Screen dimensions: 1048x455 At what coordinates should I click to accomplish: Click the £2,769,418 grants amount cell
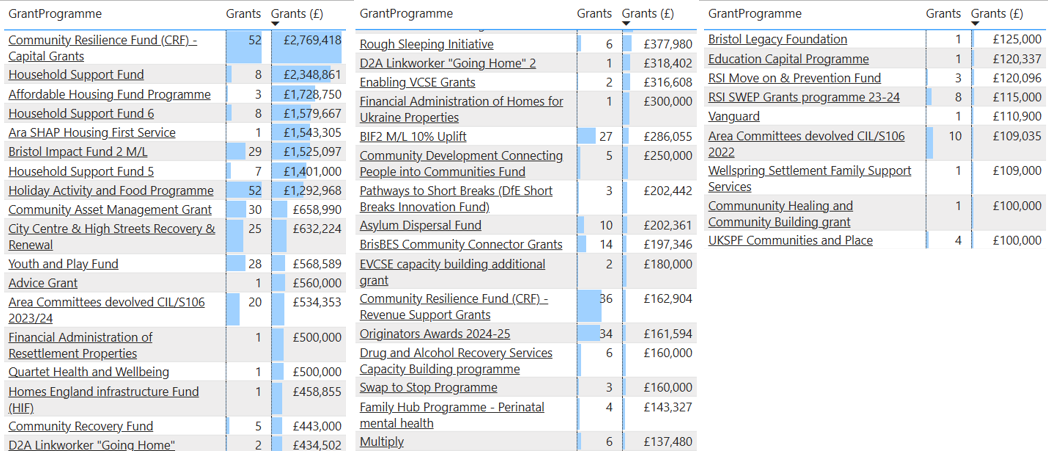pos(311,40)
